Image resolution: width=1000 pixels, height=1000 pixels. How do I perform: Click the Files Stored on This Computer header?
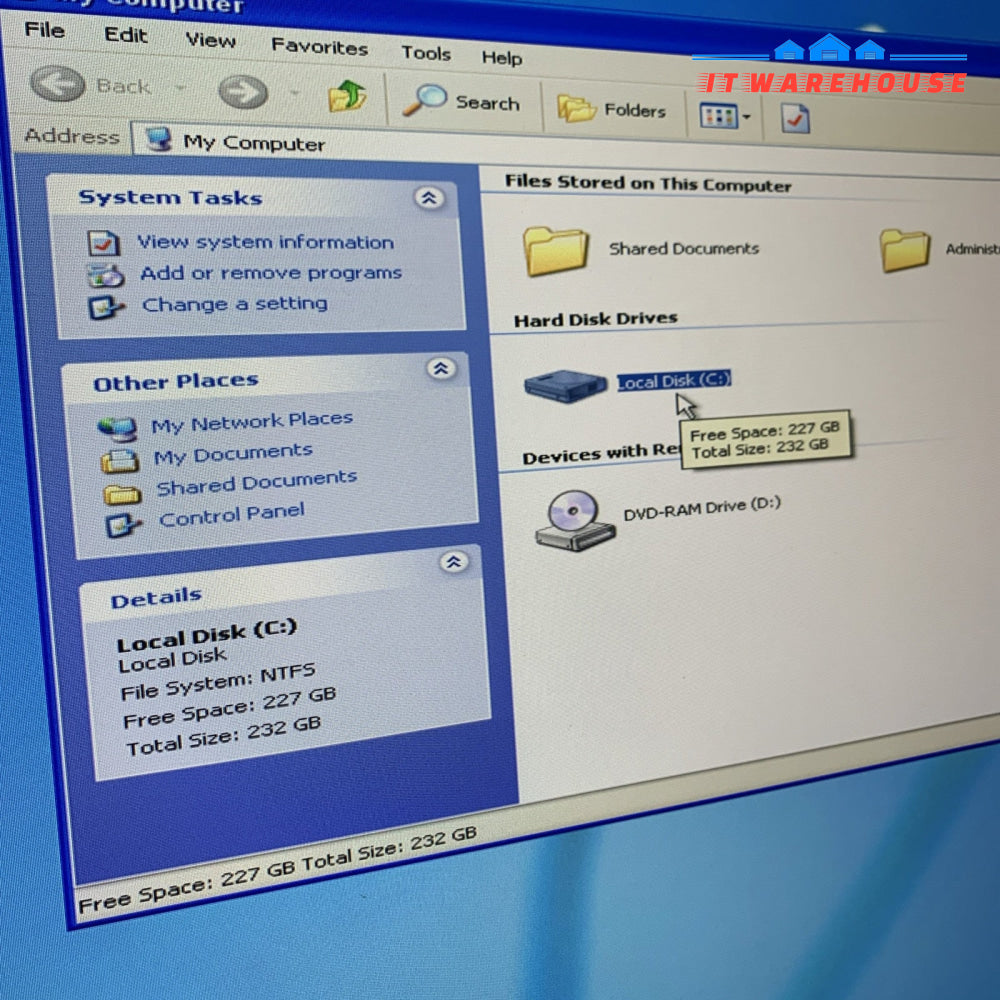click(648, 184)
